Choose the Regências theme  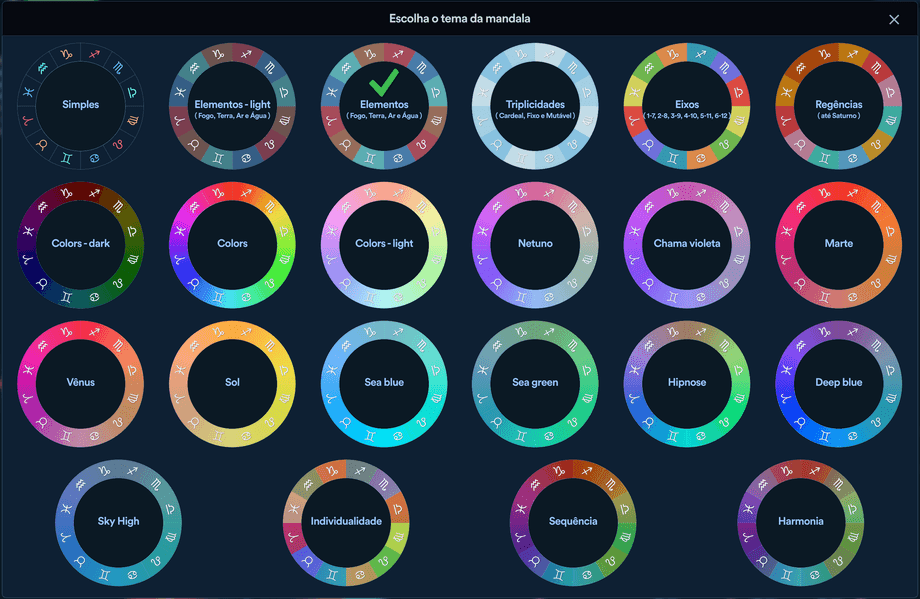[838, 106]
